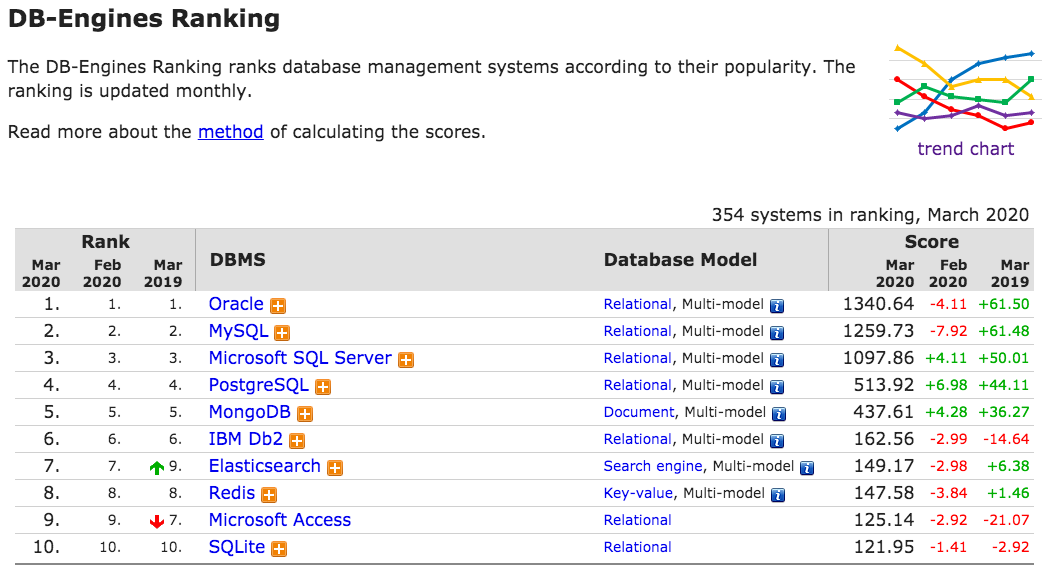Expand the plus icon beside IBM Db2

point(297,441)
